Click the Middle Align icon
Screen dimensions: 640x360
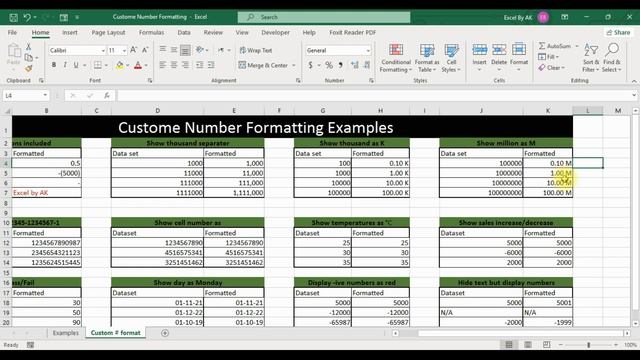click(174, 50)
